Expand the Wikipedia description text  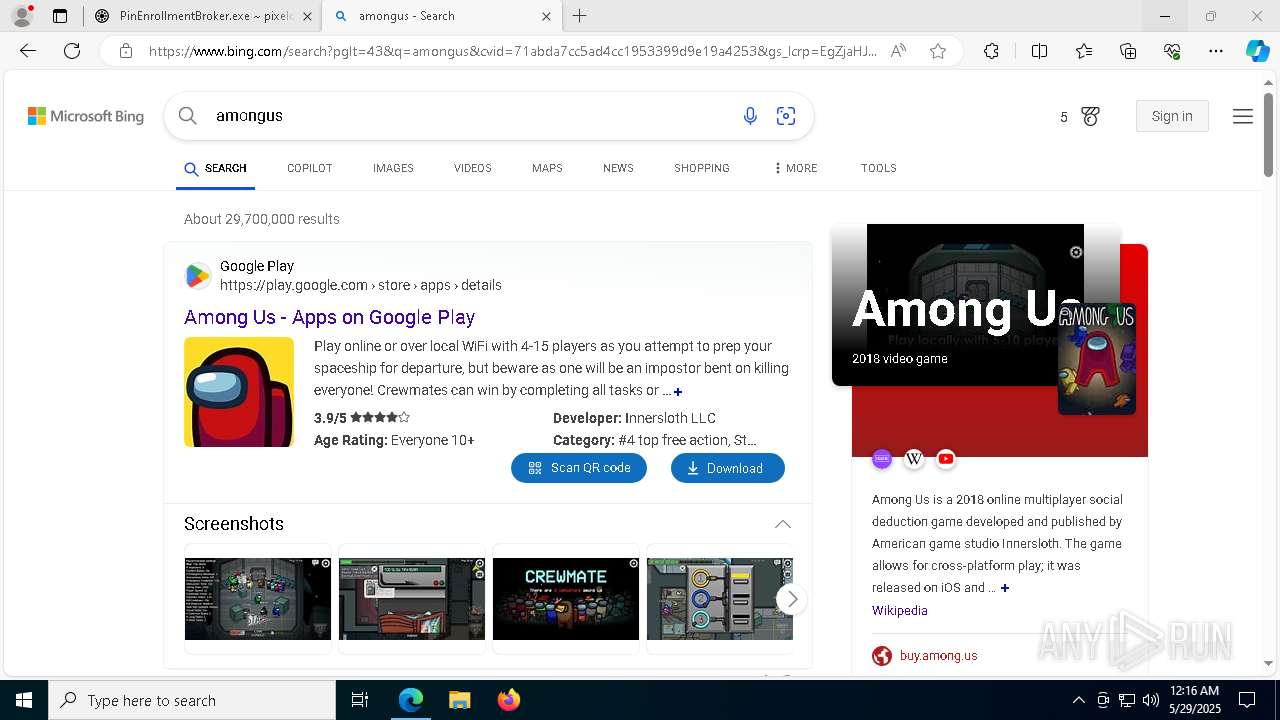1005,588
